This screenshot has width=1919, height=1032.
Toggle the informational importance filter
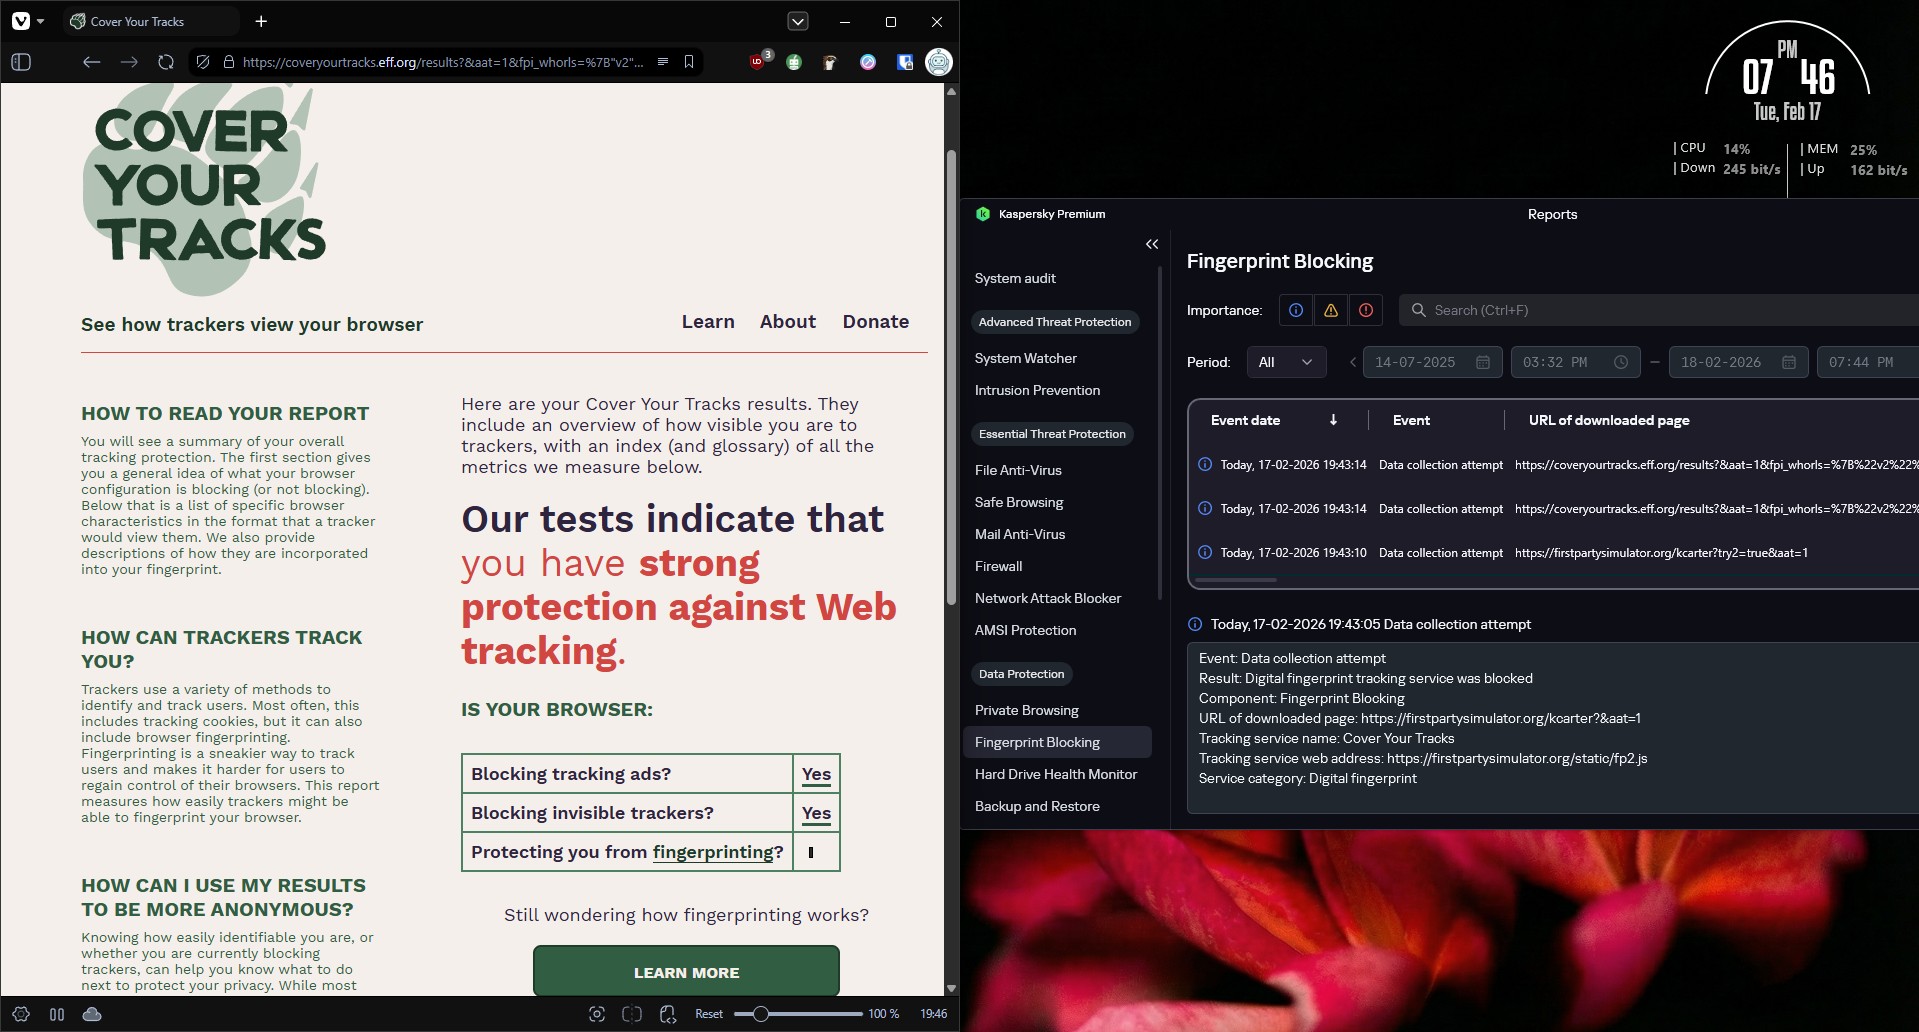point(1296,310)
